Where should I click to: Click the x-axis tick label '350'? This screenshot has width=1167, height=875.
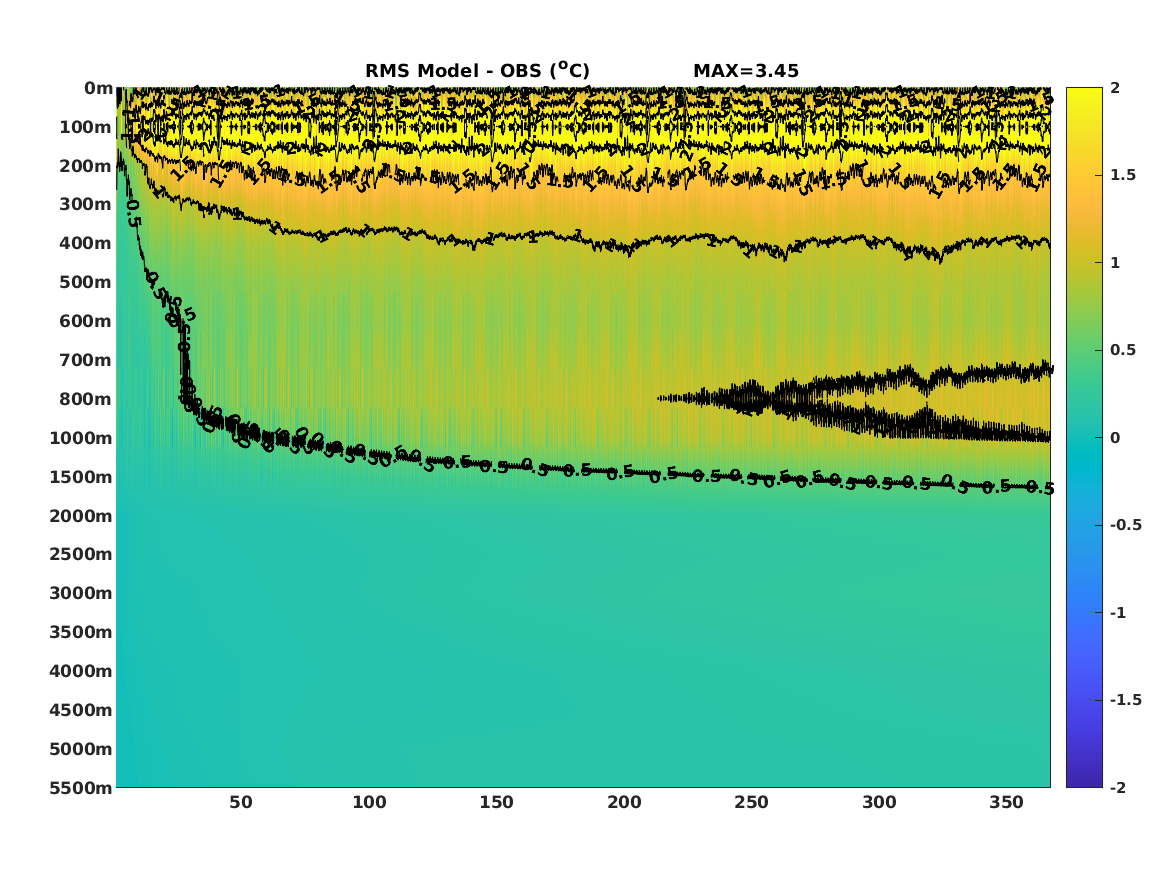point(1007,802)
